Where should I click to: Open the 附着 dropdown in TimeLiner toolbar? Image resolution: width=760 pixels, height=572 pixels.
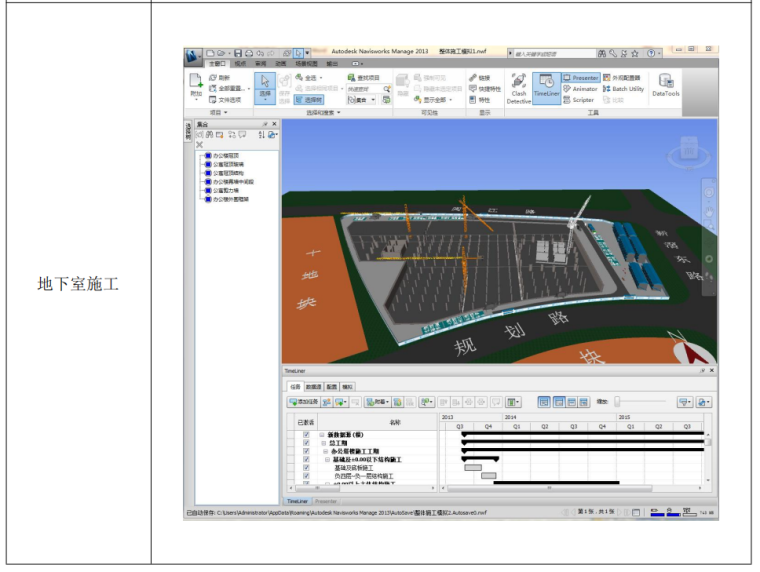point(377,401)
